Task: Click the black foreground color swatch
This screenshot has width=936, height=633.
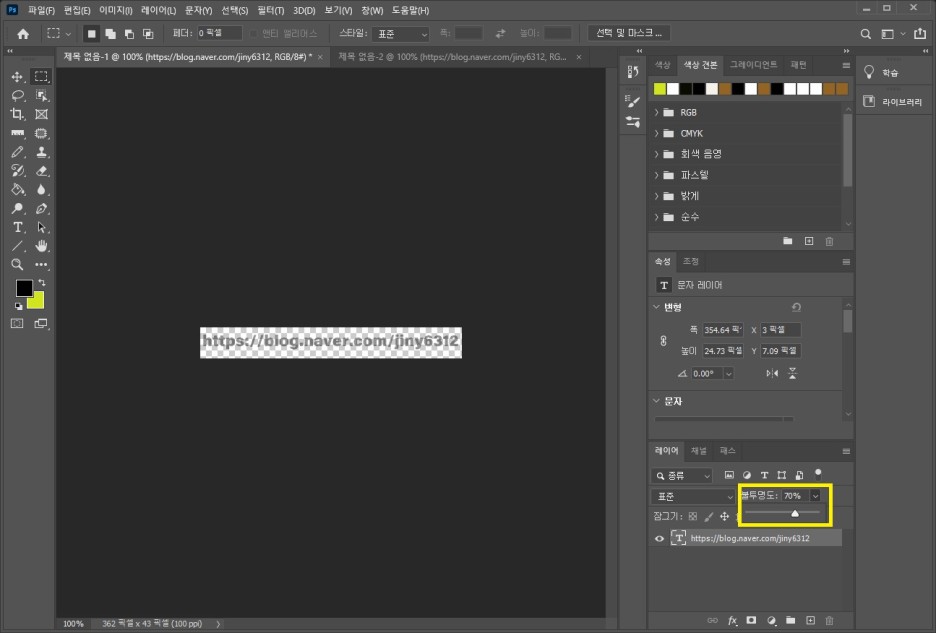Action: pos(23,288)
